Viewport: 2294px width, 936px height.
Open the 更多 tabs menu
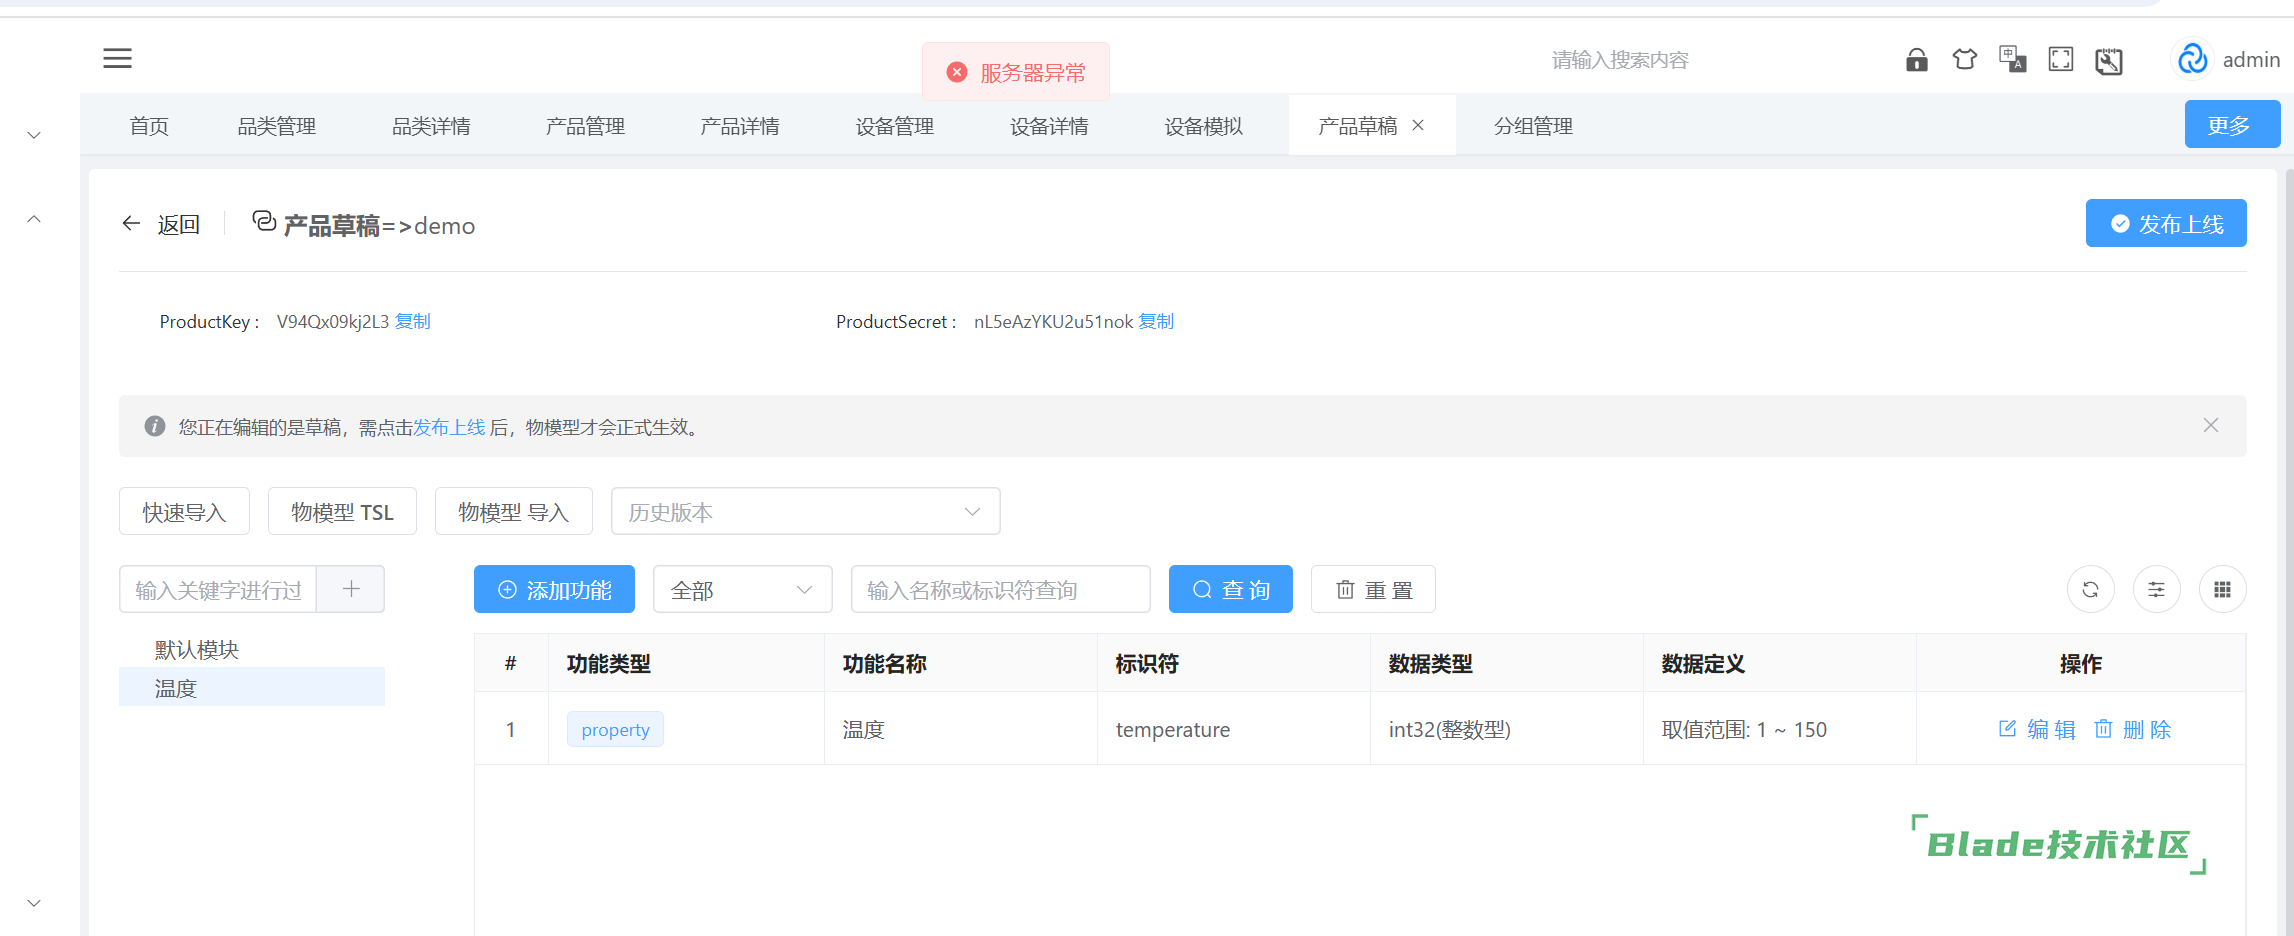point(2231,125)
